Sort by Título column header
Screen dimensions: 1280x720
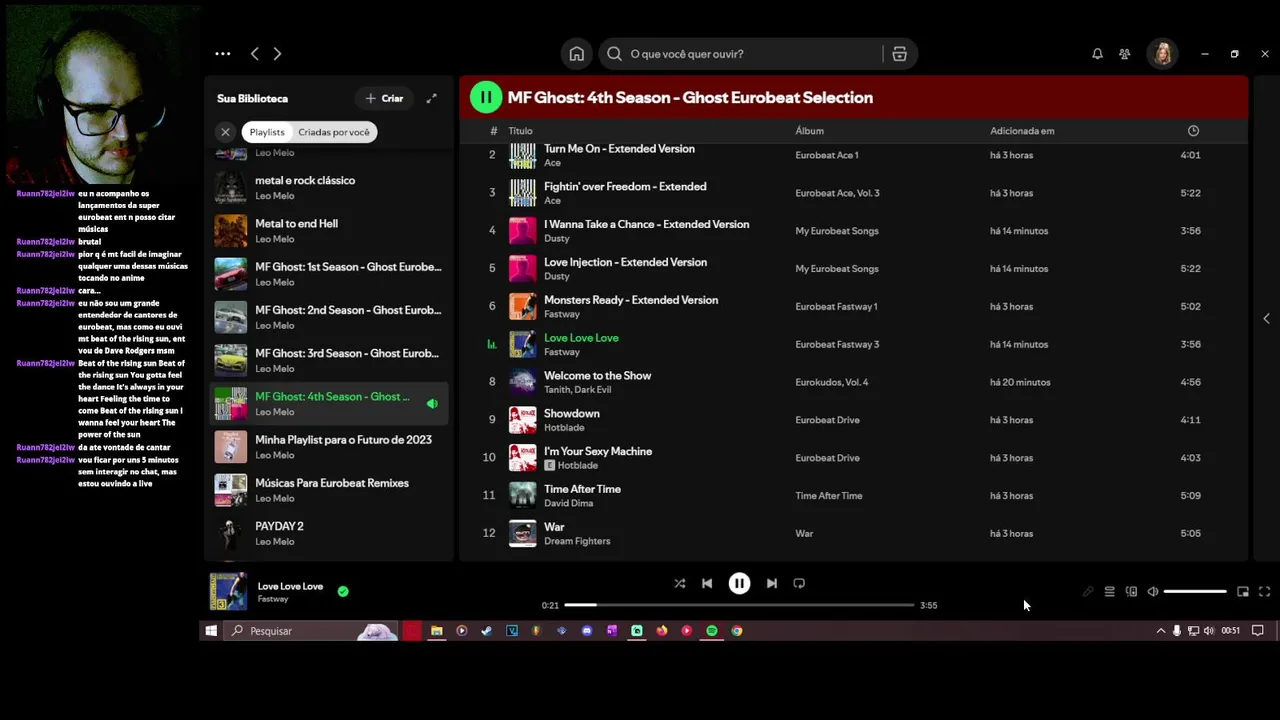pos(520,131)
